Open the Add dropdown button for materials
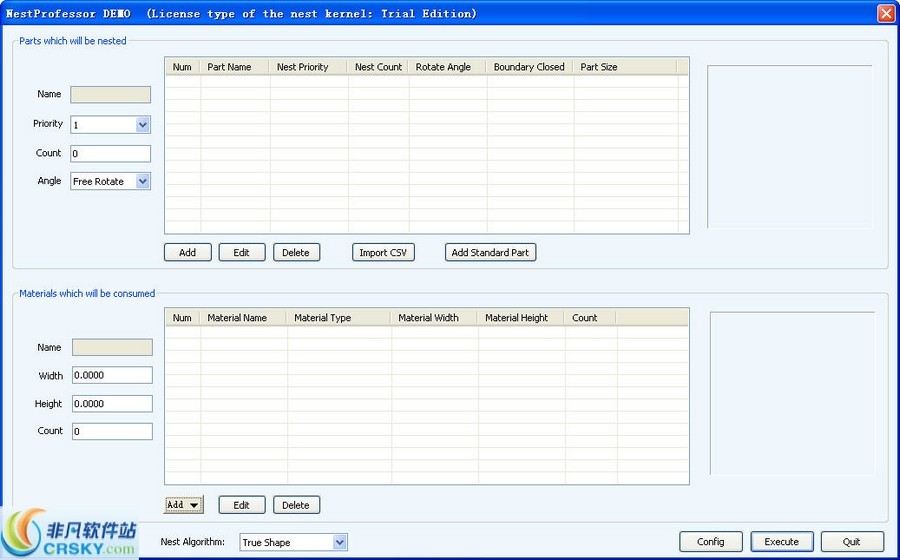 tap(184, 505)
